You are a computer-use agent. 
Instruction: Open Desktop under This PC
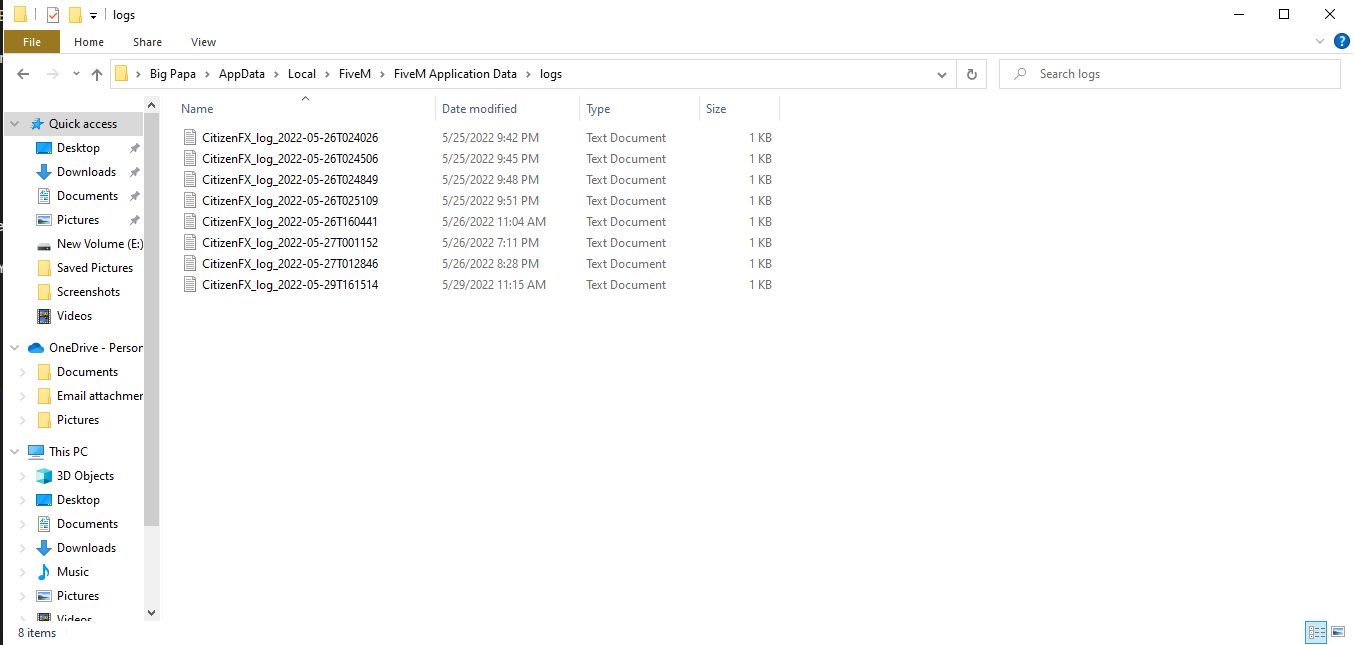click(78, 500)
